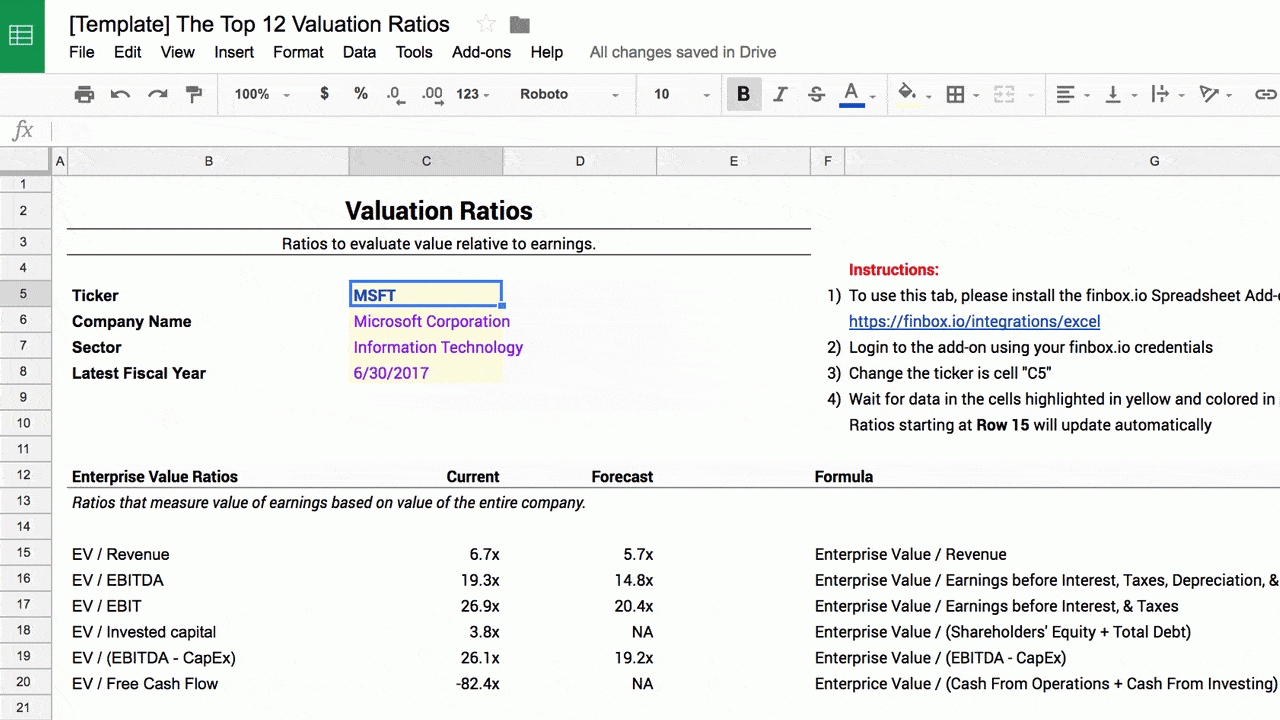Select the Microsoft Corporation cell

coord(426,321)
